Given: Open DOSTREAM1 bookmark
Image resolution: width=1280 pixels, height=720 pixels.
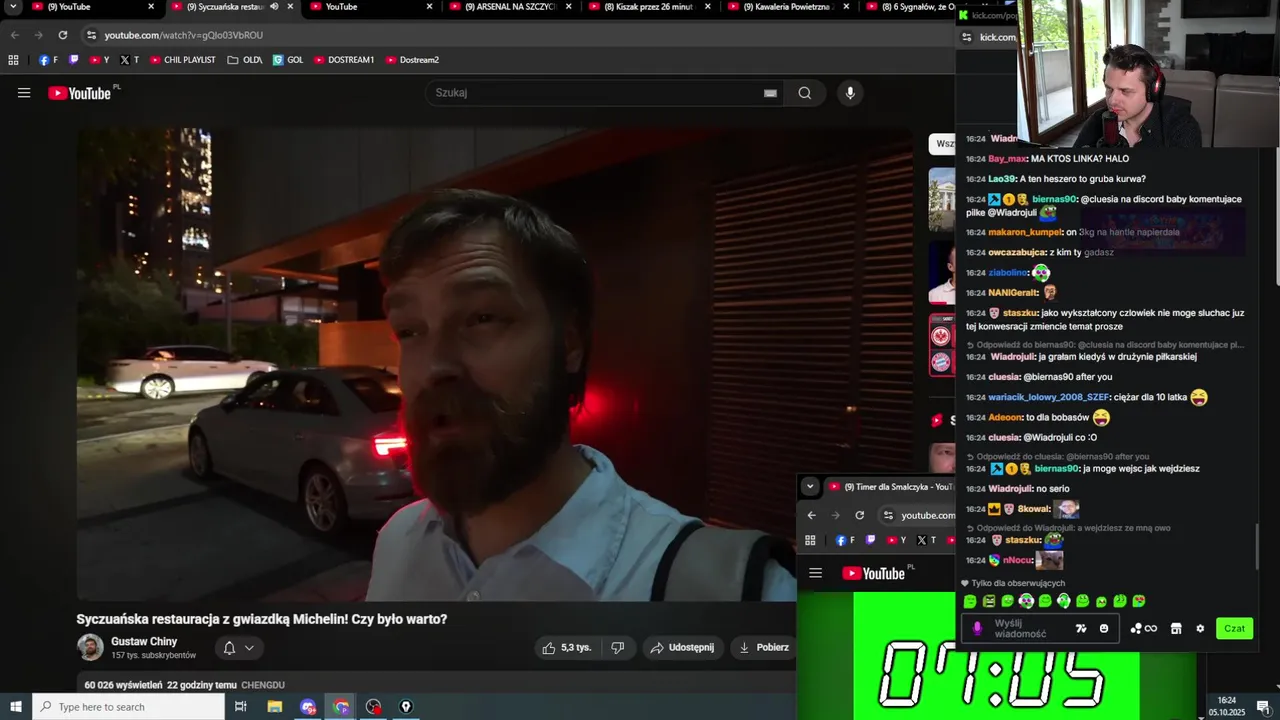Looking at the screenshot, I should pos(344,60).
